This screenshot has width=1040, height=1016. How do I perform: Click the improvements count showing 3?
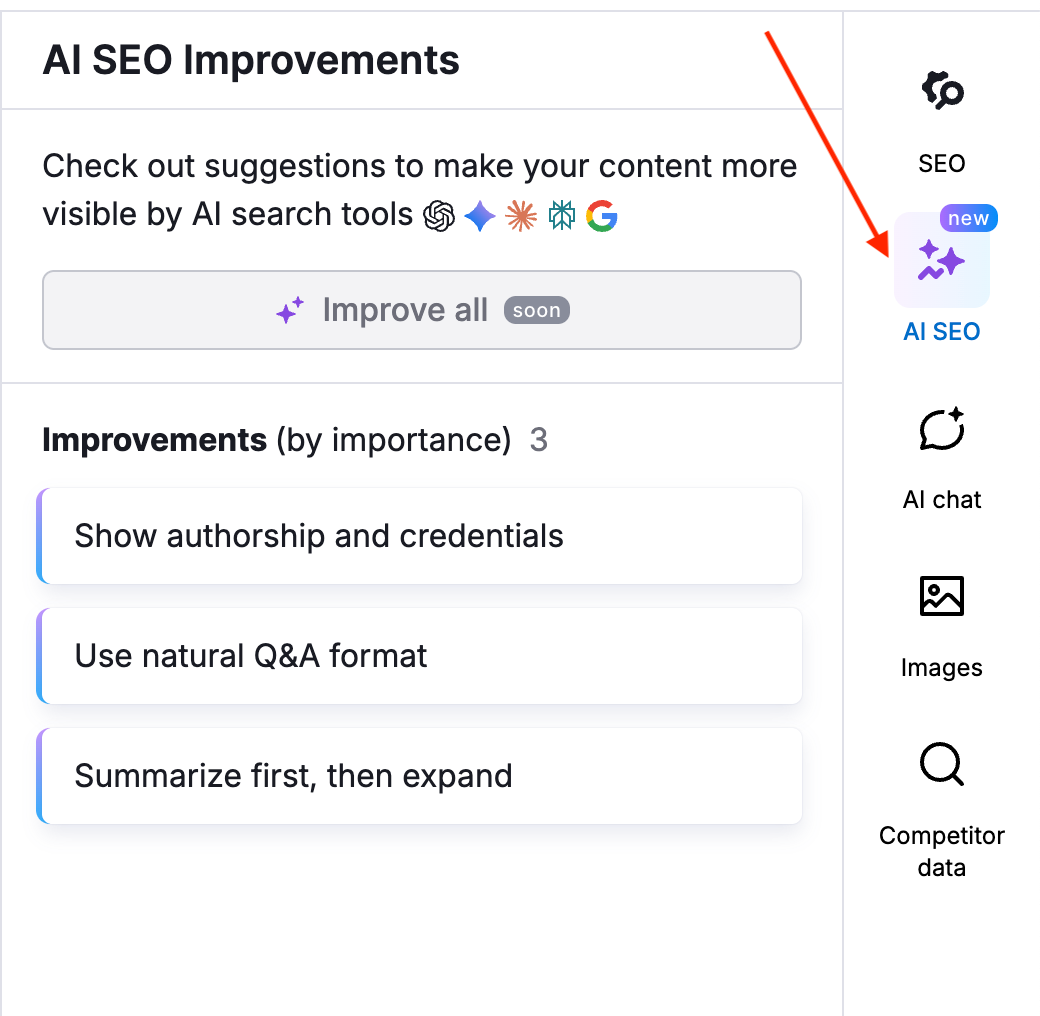pos(537,440)
